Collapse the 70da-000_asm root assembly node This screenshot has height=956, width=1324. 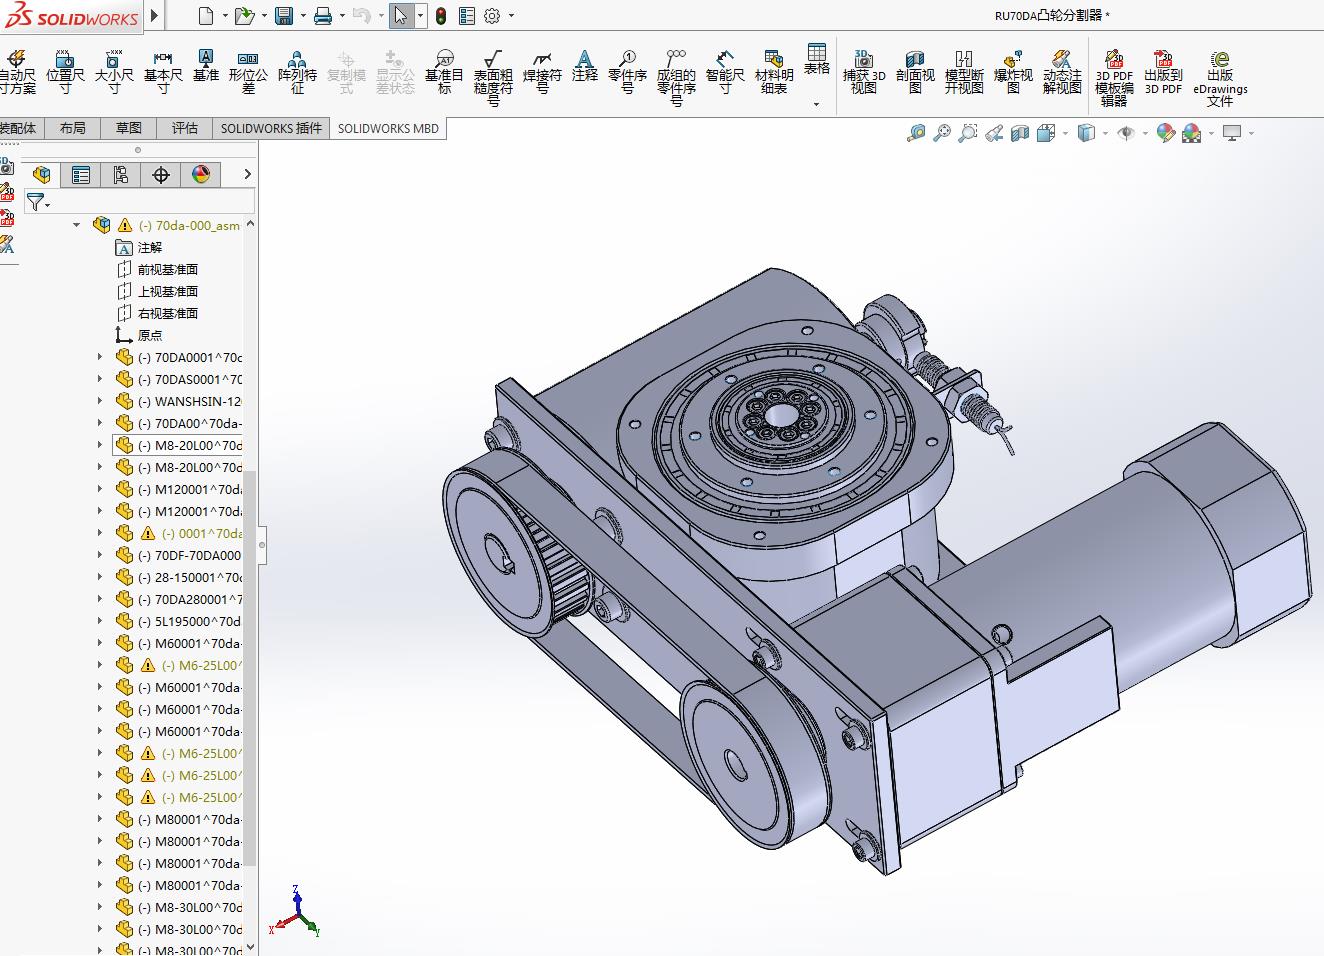pyautogui.click(x=77, y=225)
